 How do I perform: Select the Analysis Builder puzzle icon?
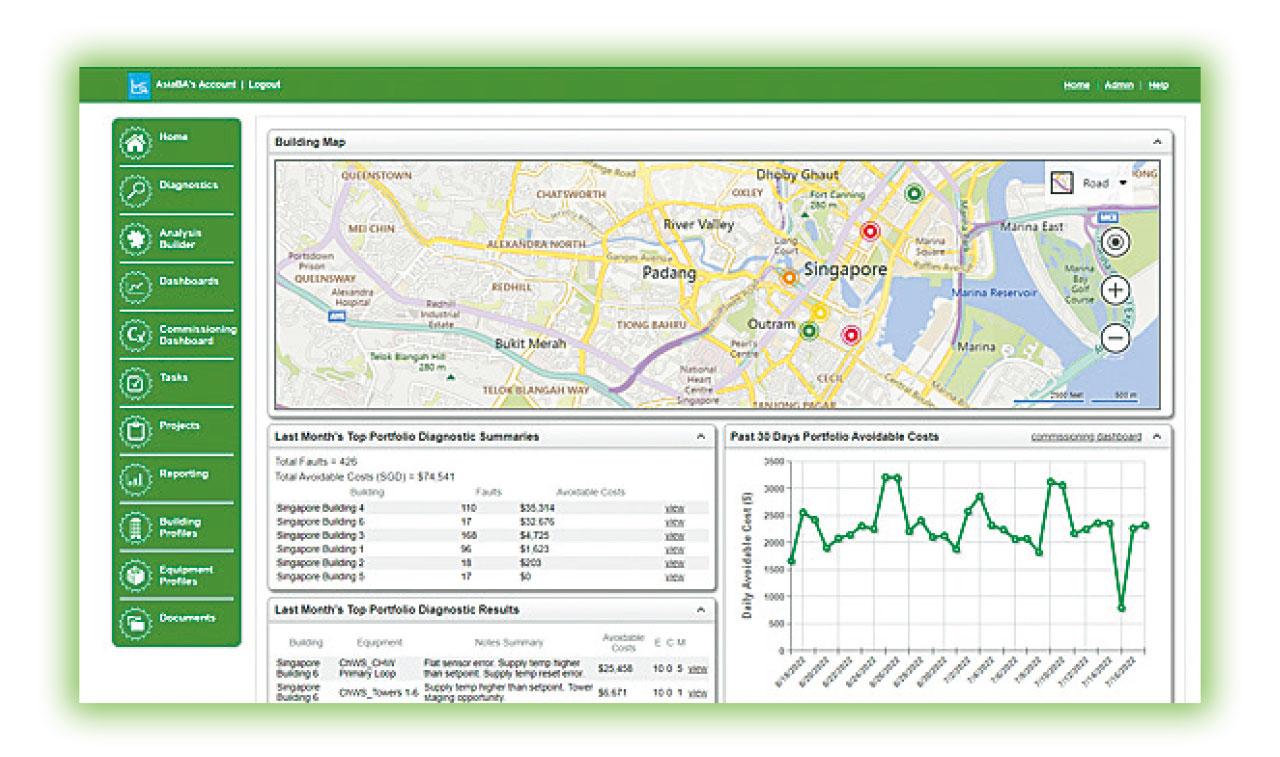[x=135, y=238]
